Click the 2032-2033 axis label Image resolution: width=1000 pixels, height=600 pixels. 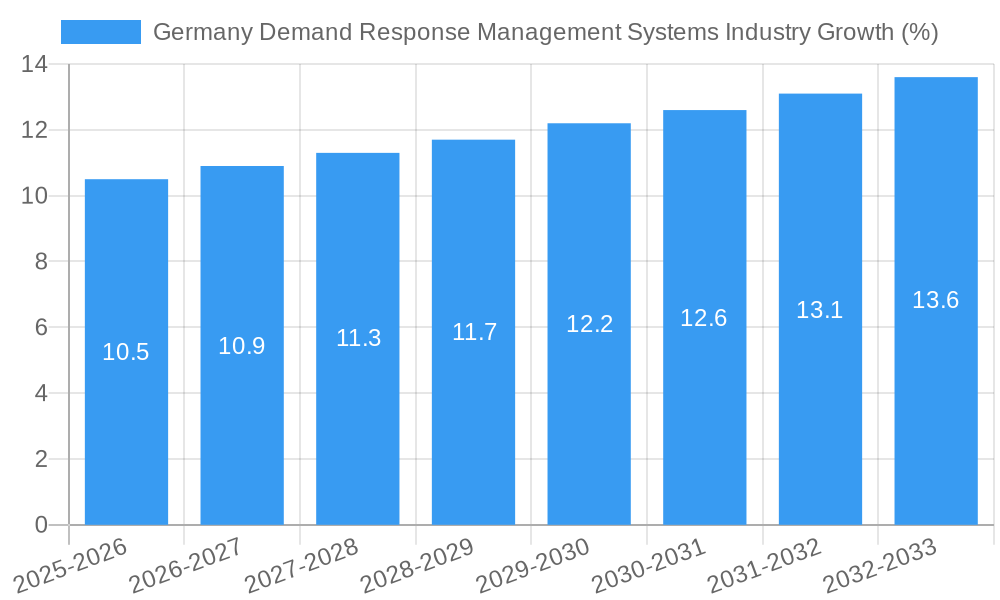[881, 566]
